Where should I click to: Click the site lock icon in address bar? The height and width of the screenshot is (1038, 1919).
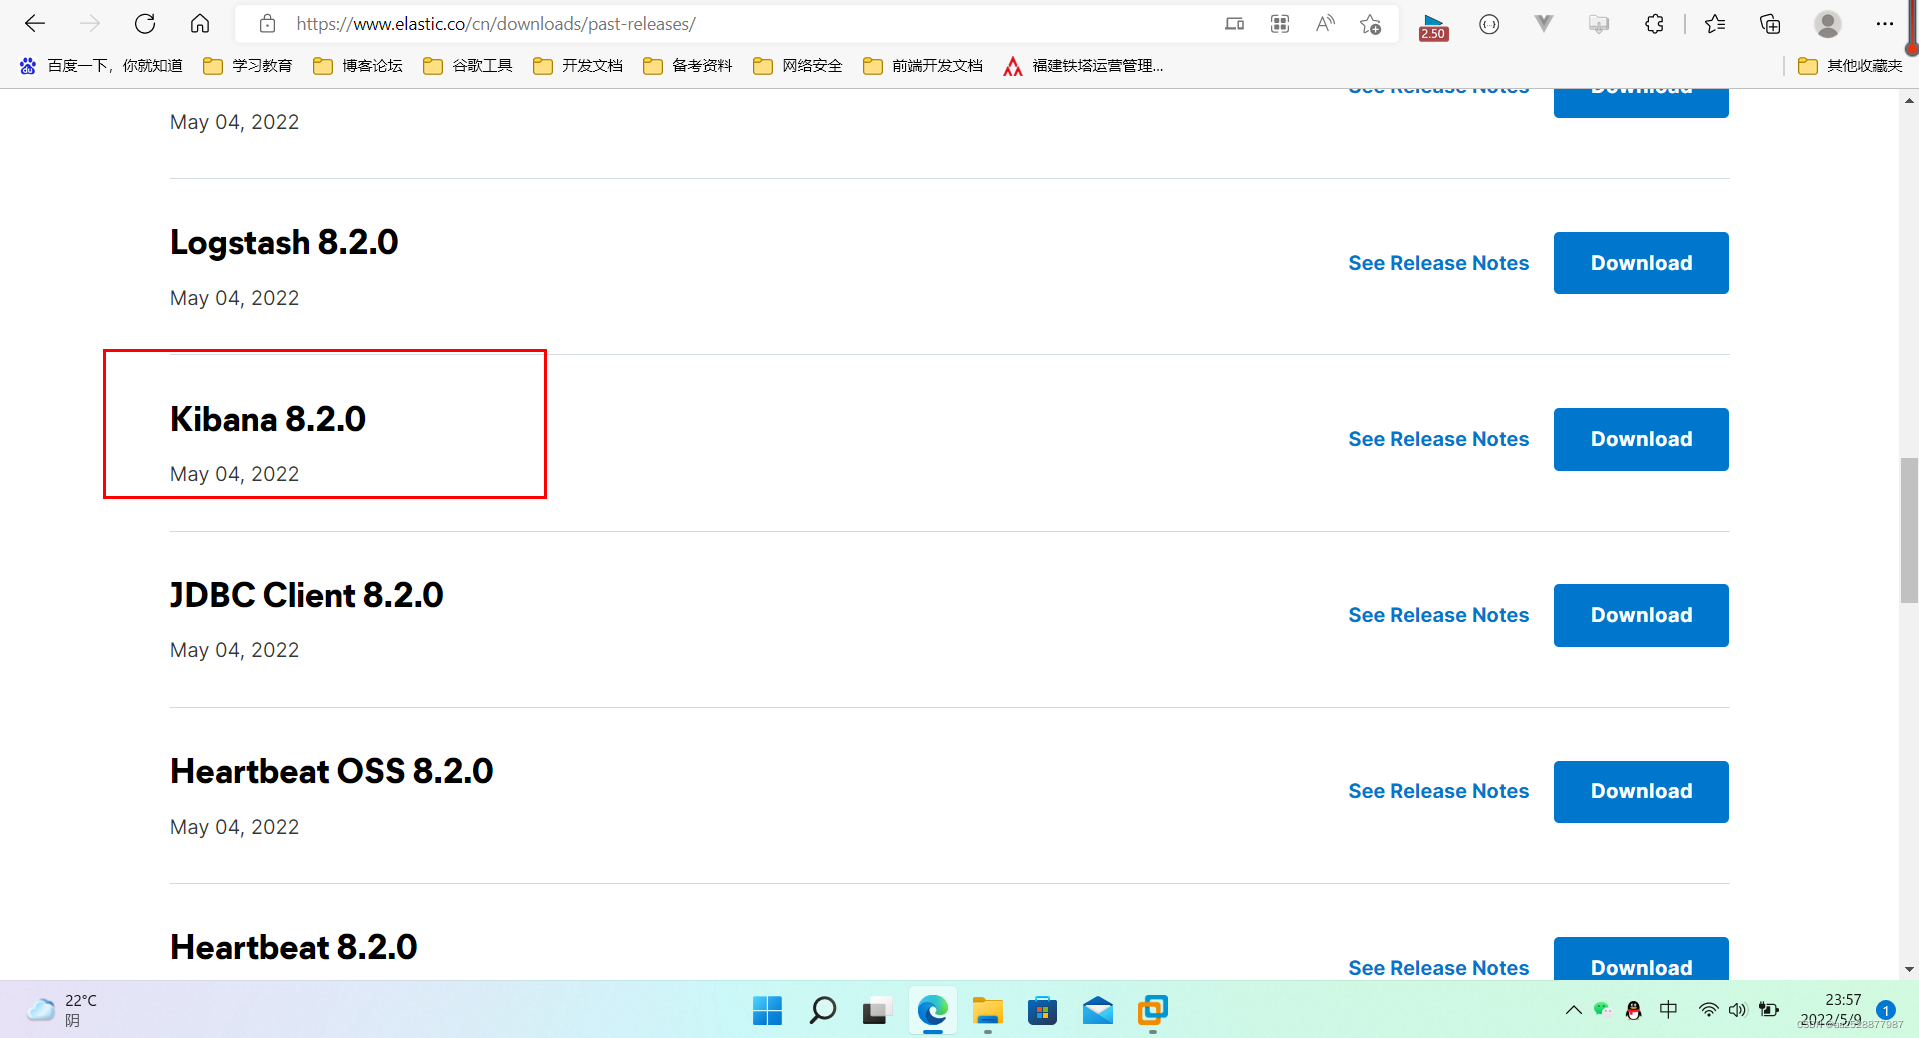[267, 24]
